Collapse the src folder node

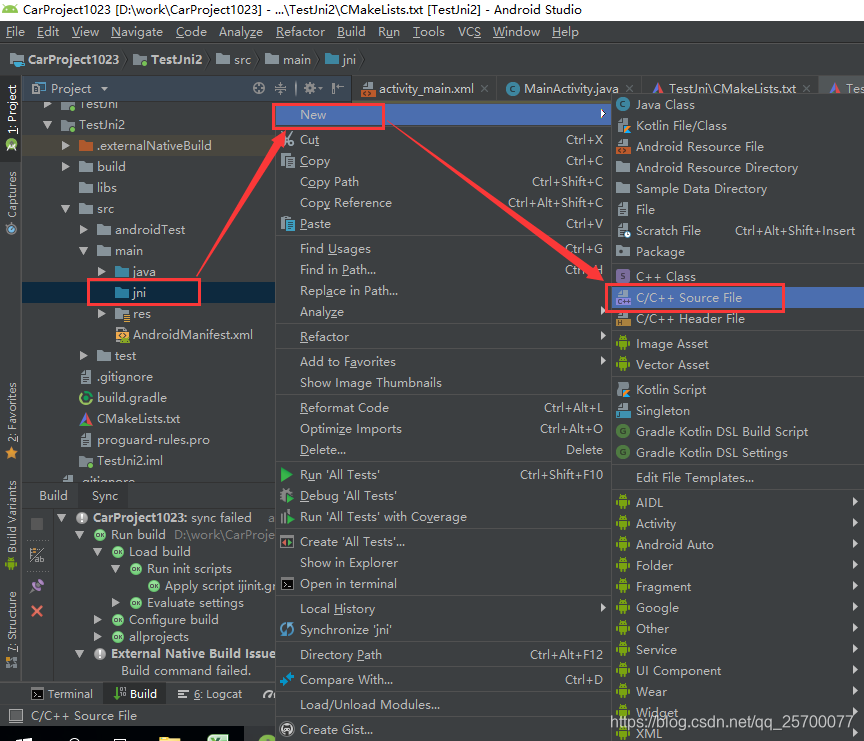coord(66,209)
